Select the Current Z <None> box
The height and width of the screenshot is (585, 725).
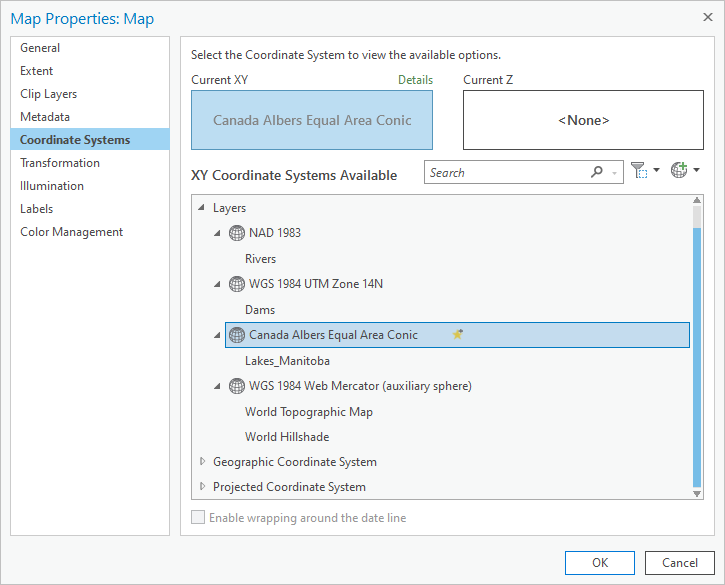pyautogui.click(x=583, y=120)
